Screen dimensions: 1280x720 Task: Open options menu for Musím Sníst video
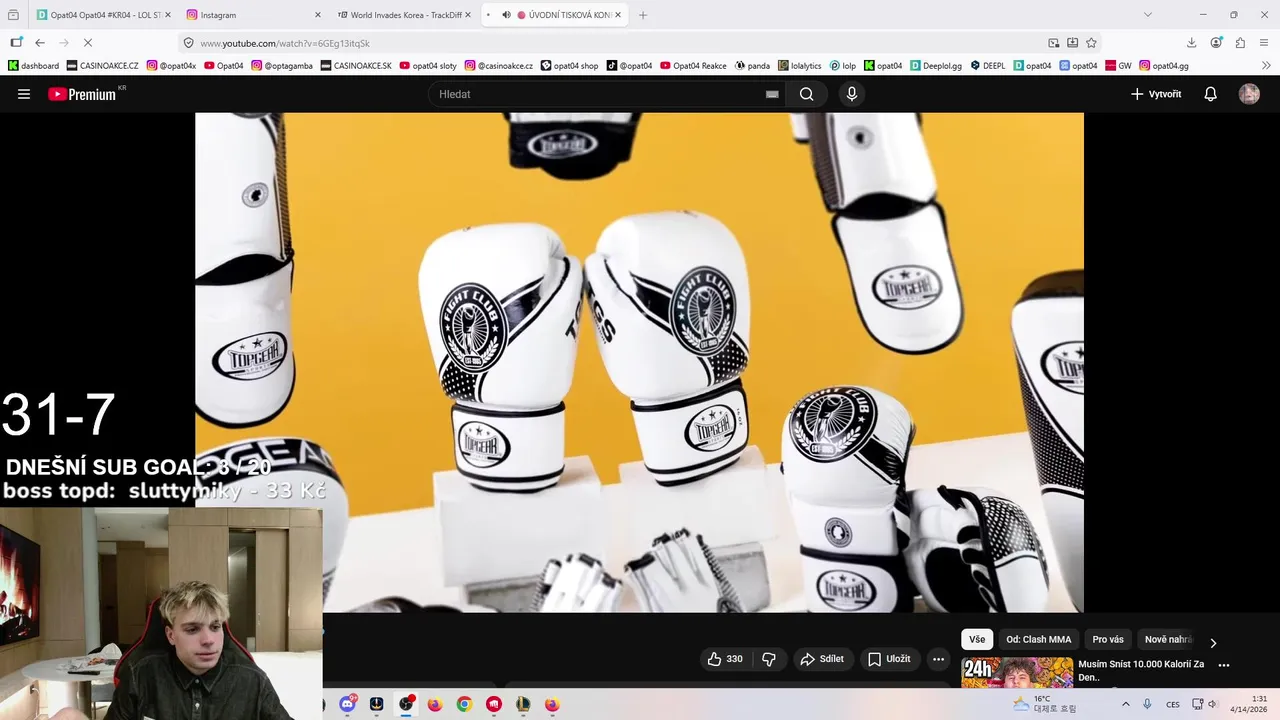point(1223,665)
